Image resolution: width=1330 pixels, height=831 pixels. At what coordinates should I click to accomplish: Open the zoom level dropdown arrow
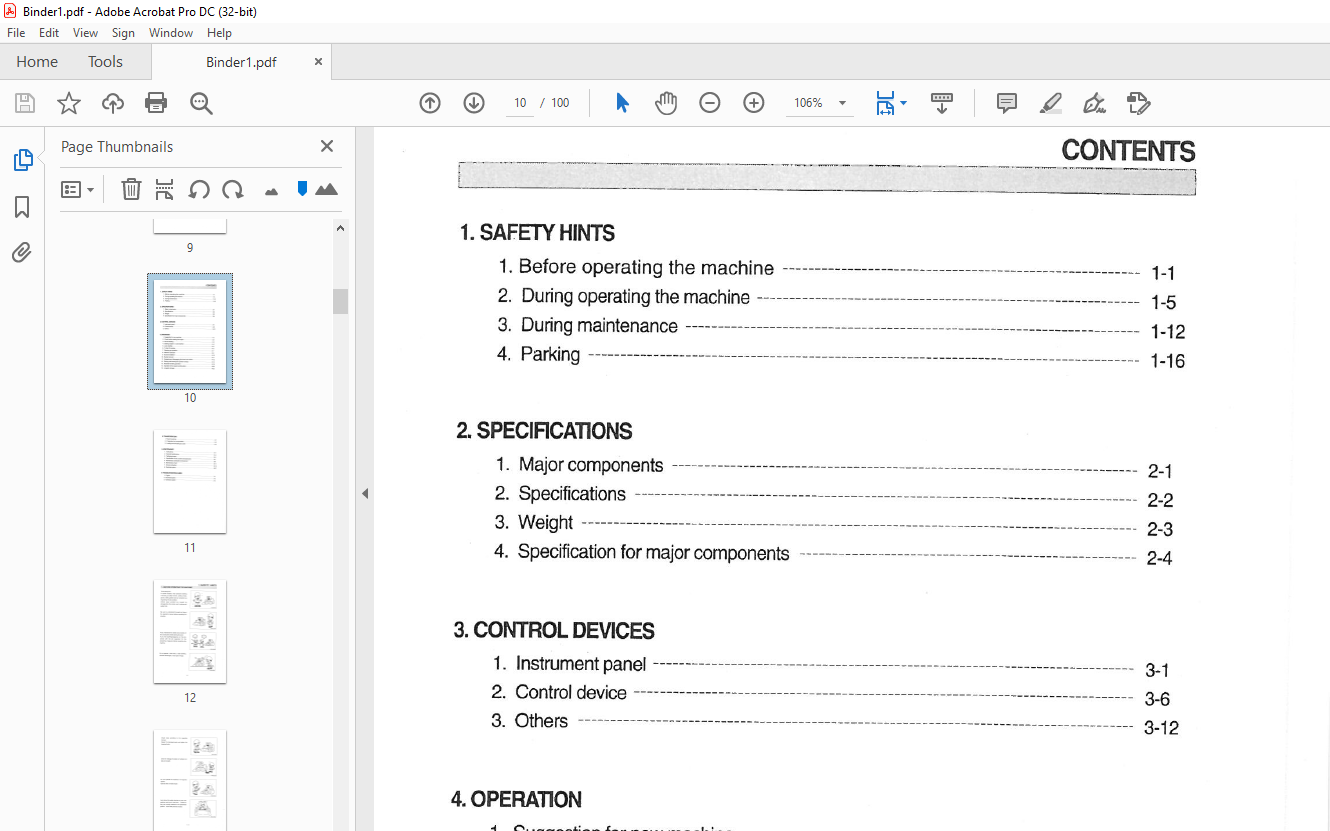(842, 103)
